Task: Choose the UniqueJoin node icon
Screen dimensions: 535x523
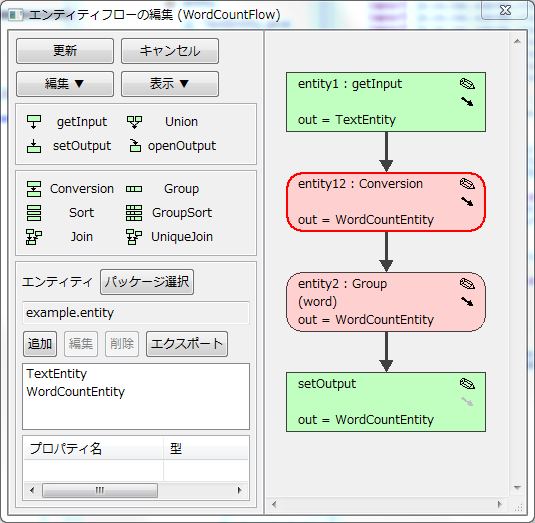Action: click(134, 237)
